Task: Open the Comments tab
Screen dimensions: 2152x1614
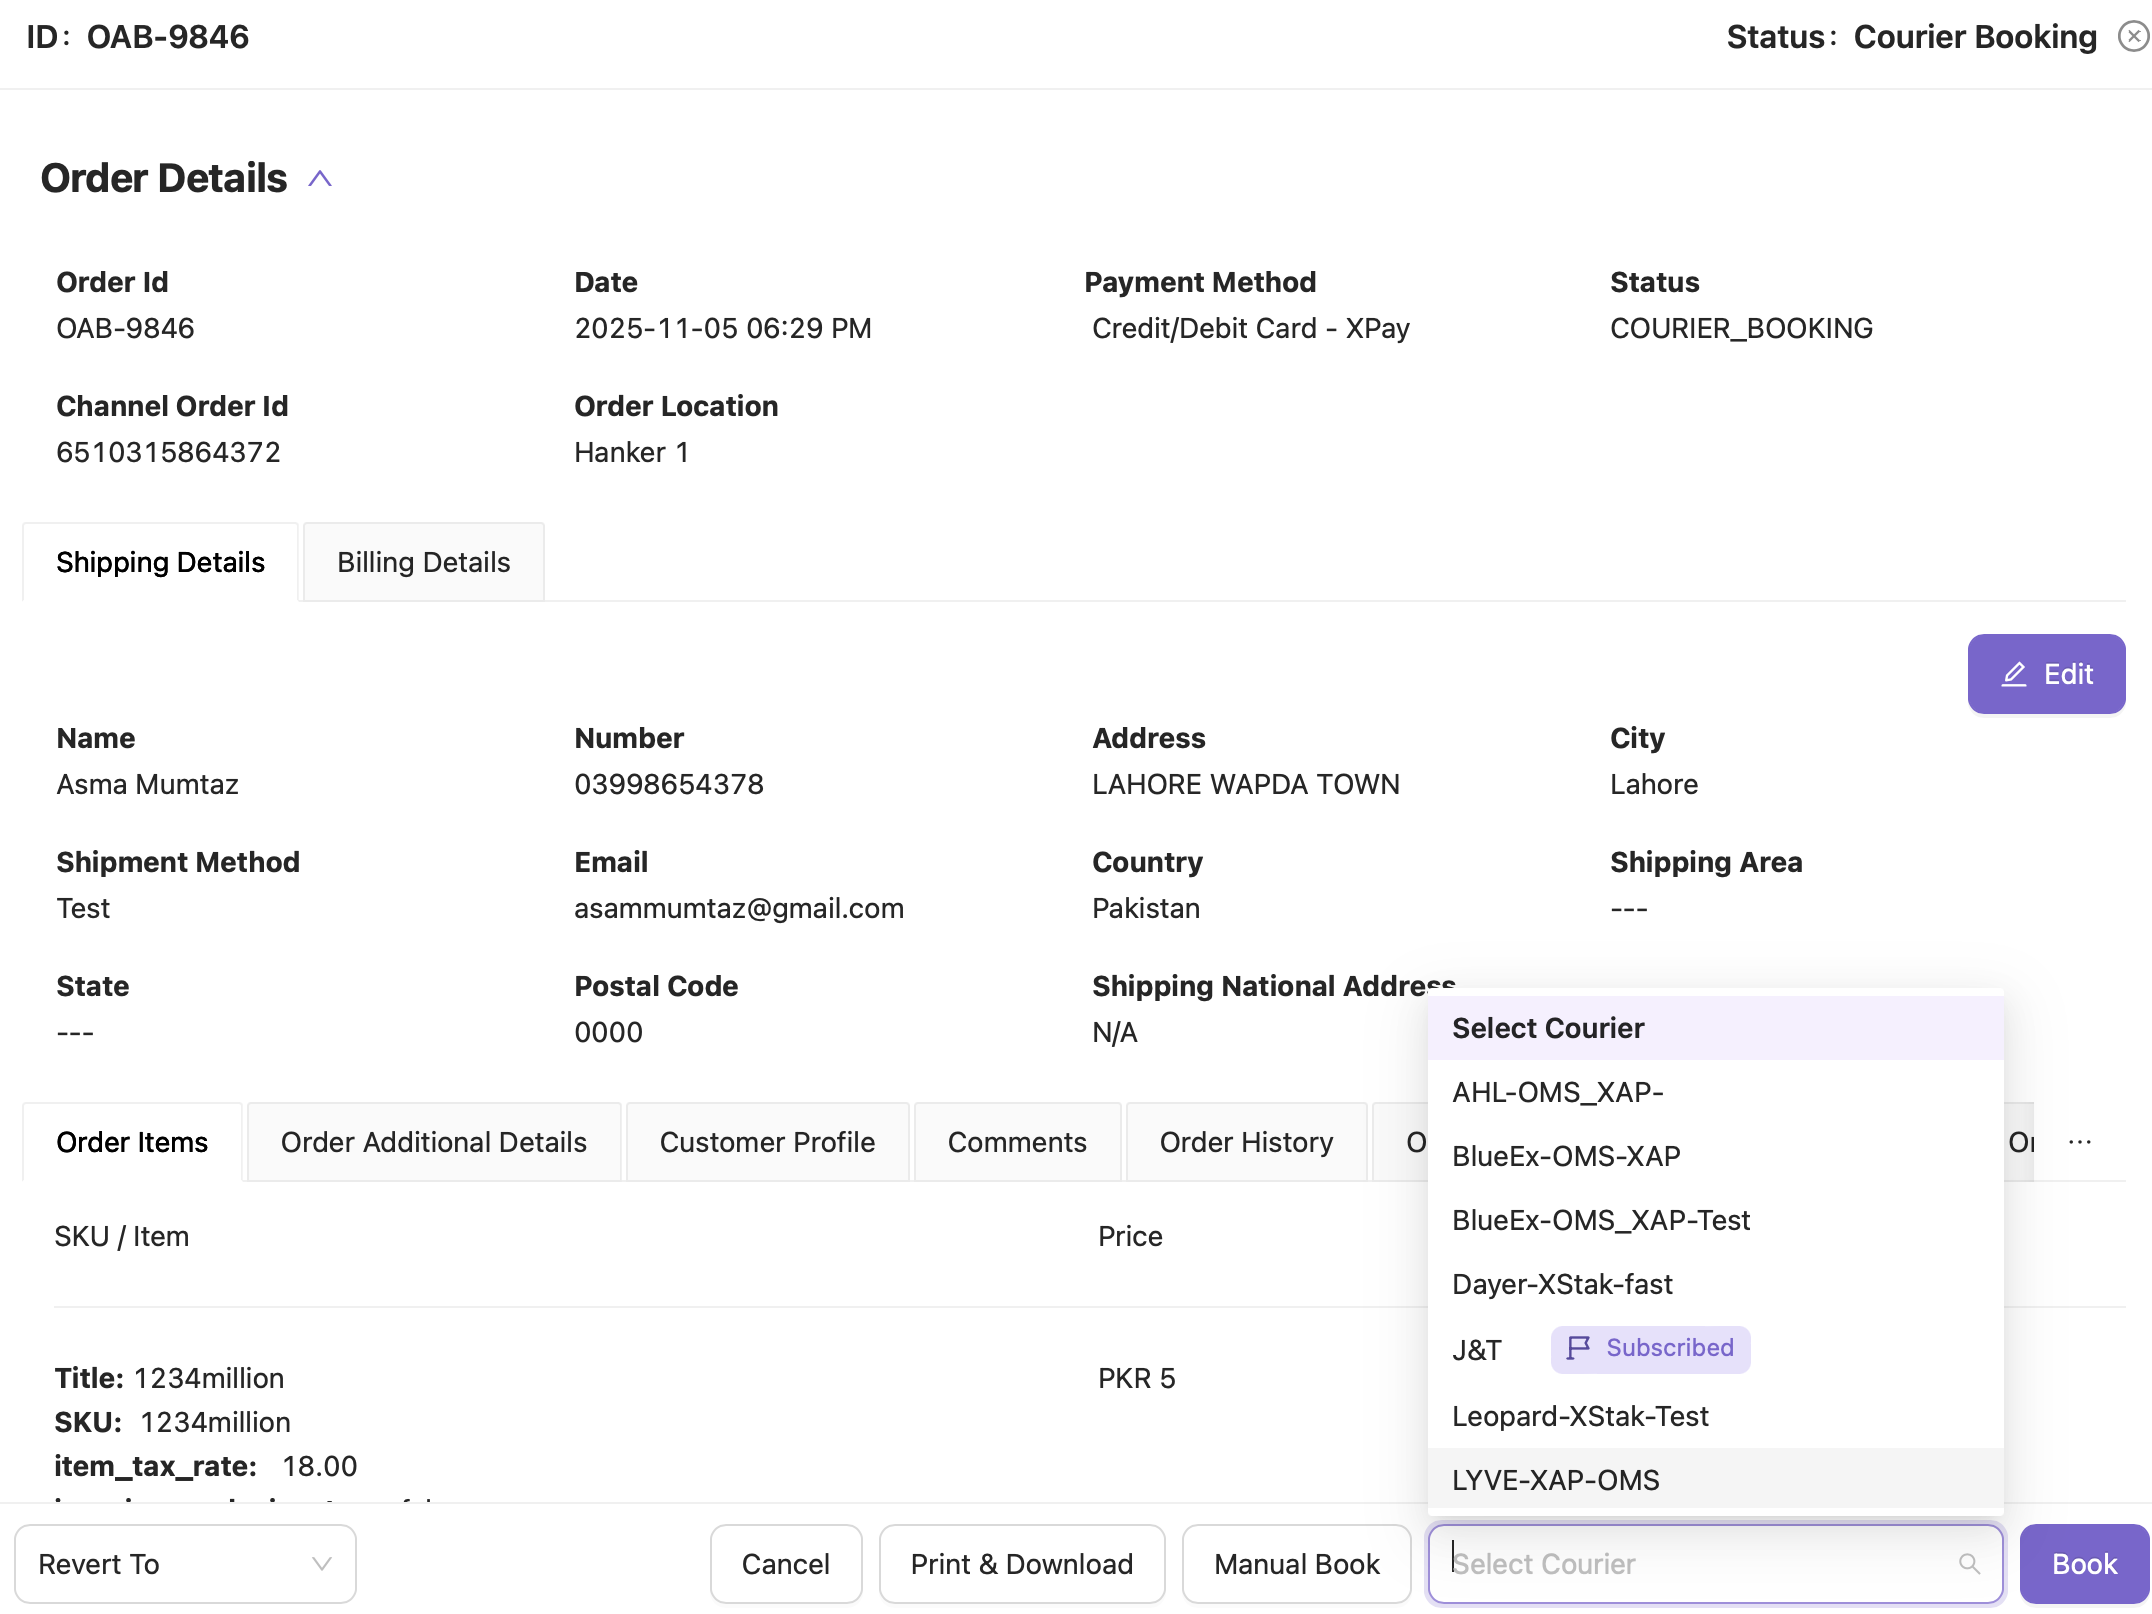Action: (x=1017, y=1142)
